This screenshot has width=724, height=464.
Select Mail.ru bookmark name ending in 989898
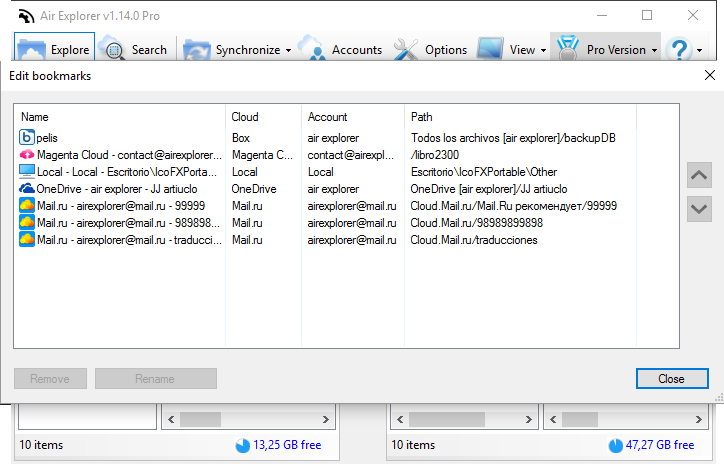[x=128, y=223]
